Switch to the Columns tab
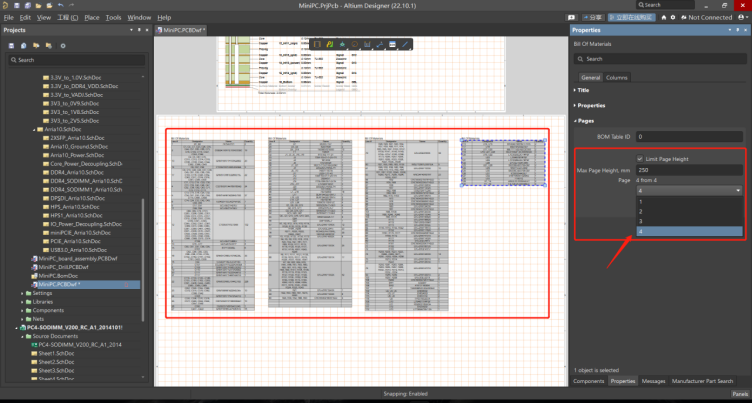The image size is (753, 404). point(617,76)
